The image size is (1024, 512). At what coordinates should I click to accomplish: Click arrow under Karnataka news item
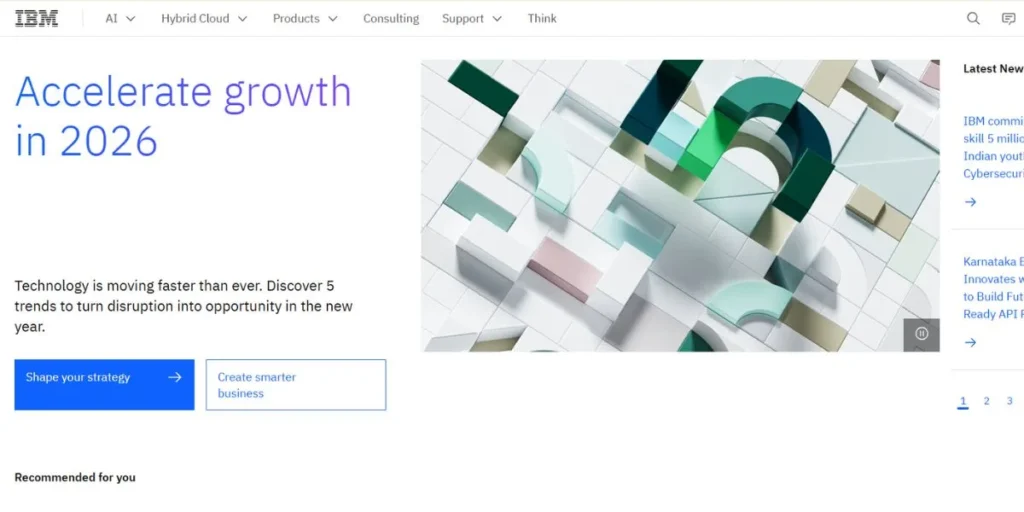pyautogui.click(x=970, y=342)
